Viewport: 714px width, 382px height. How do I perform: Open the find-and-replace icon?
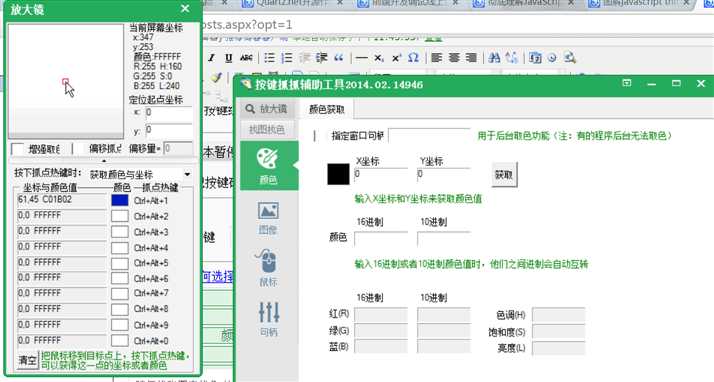point(512,58)
